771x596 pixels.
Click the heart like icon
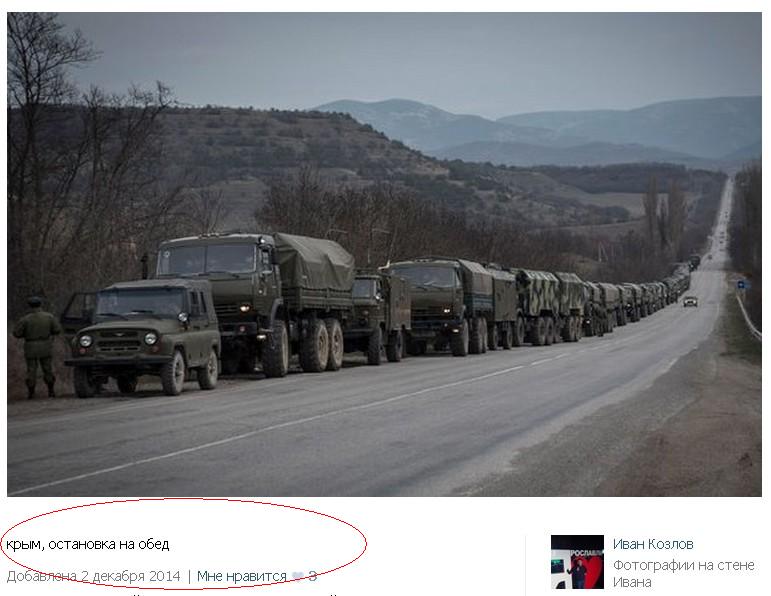(298, 576)
